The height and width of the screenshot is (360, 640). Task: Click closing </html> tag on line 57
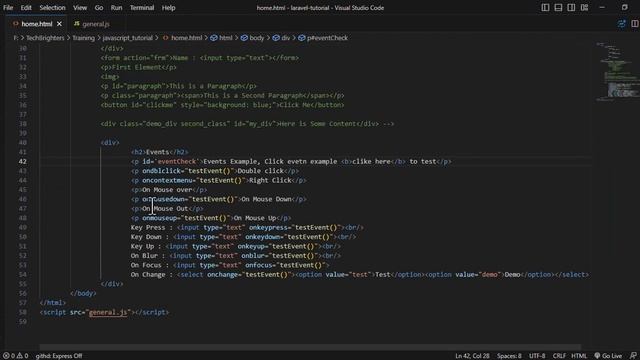coord(53,303)
